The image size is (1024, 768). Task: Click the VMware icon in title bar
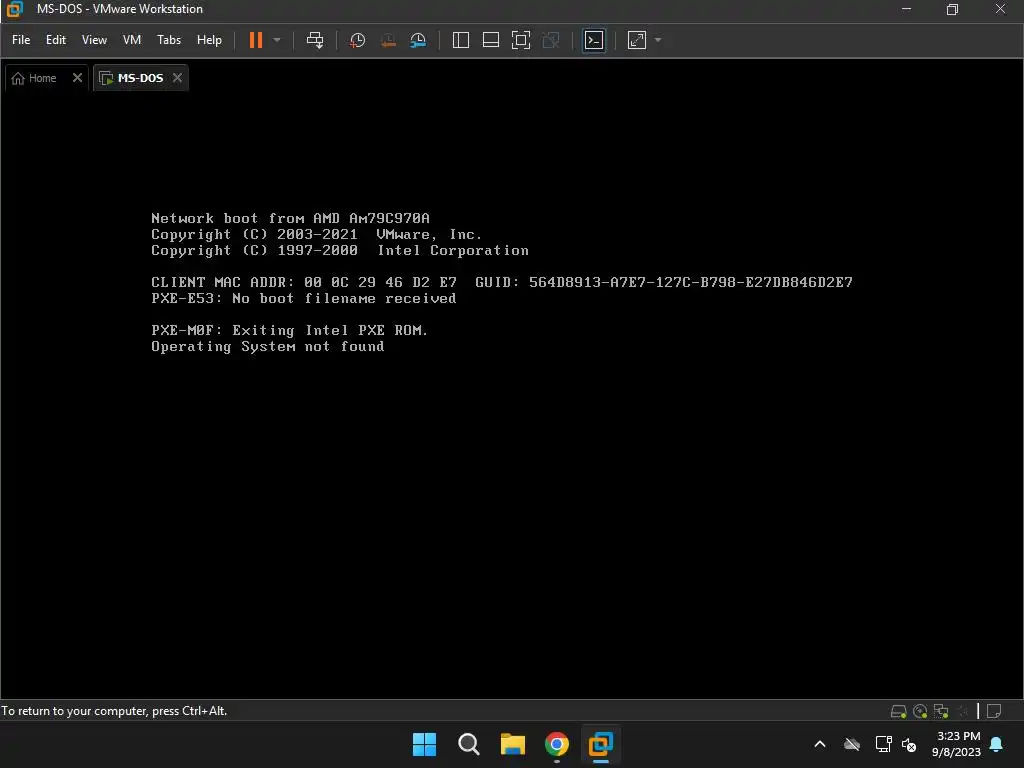(14, 9)
